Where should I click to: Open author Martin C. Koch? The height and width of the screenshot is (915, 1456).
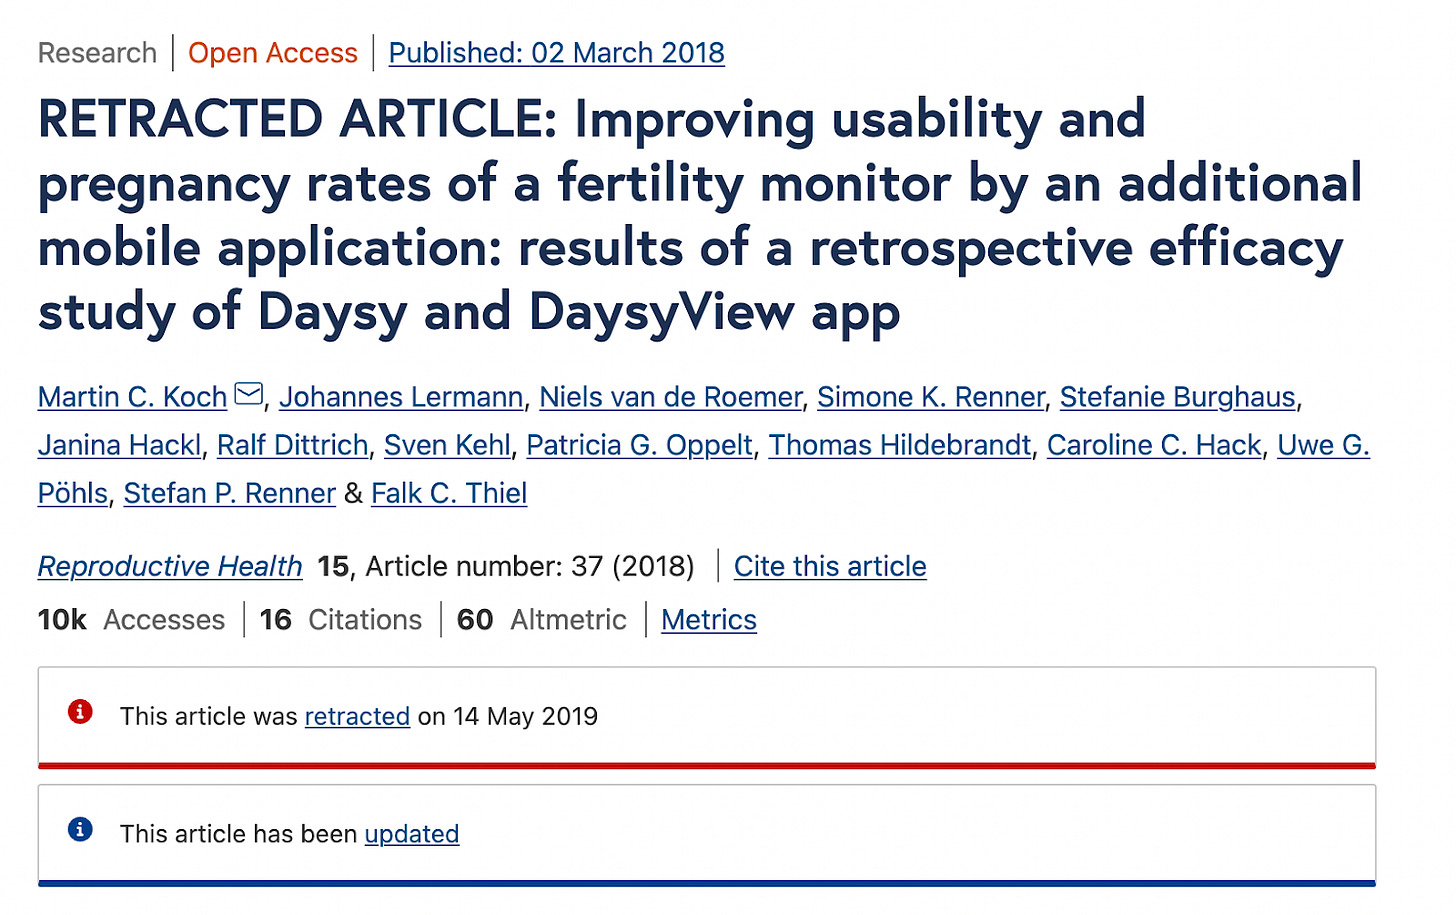pos(132,397)
